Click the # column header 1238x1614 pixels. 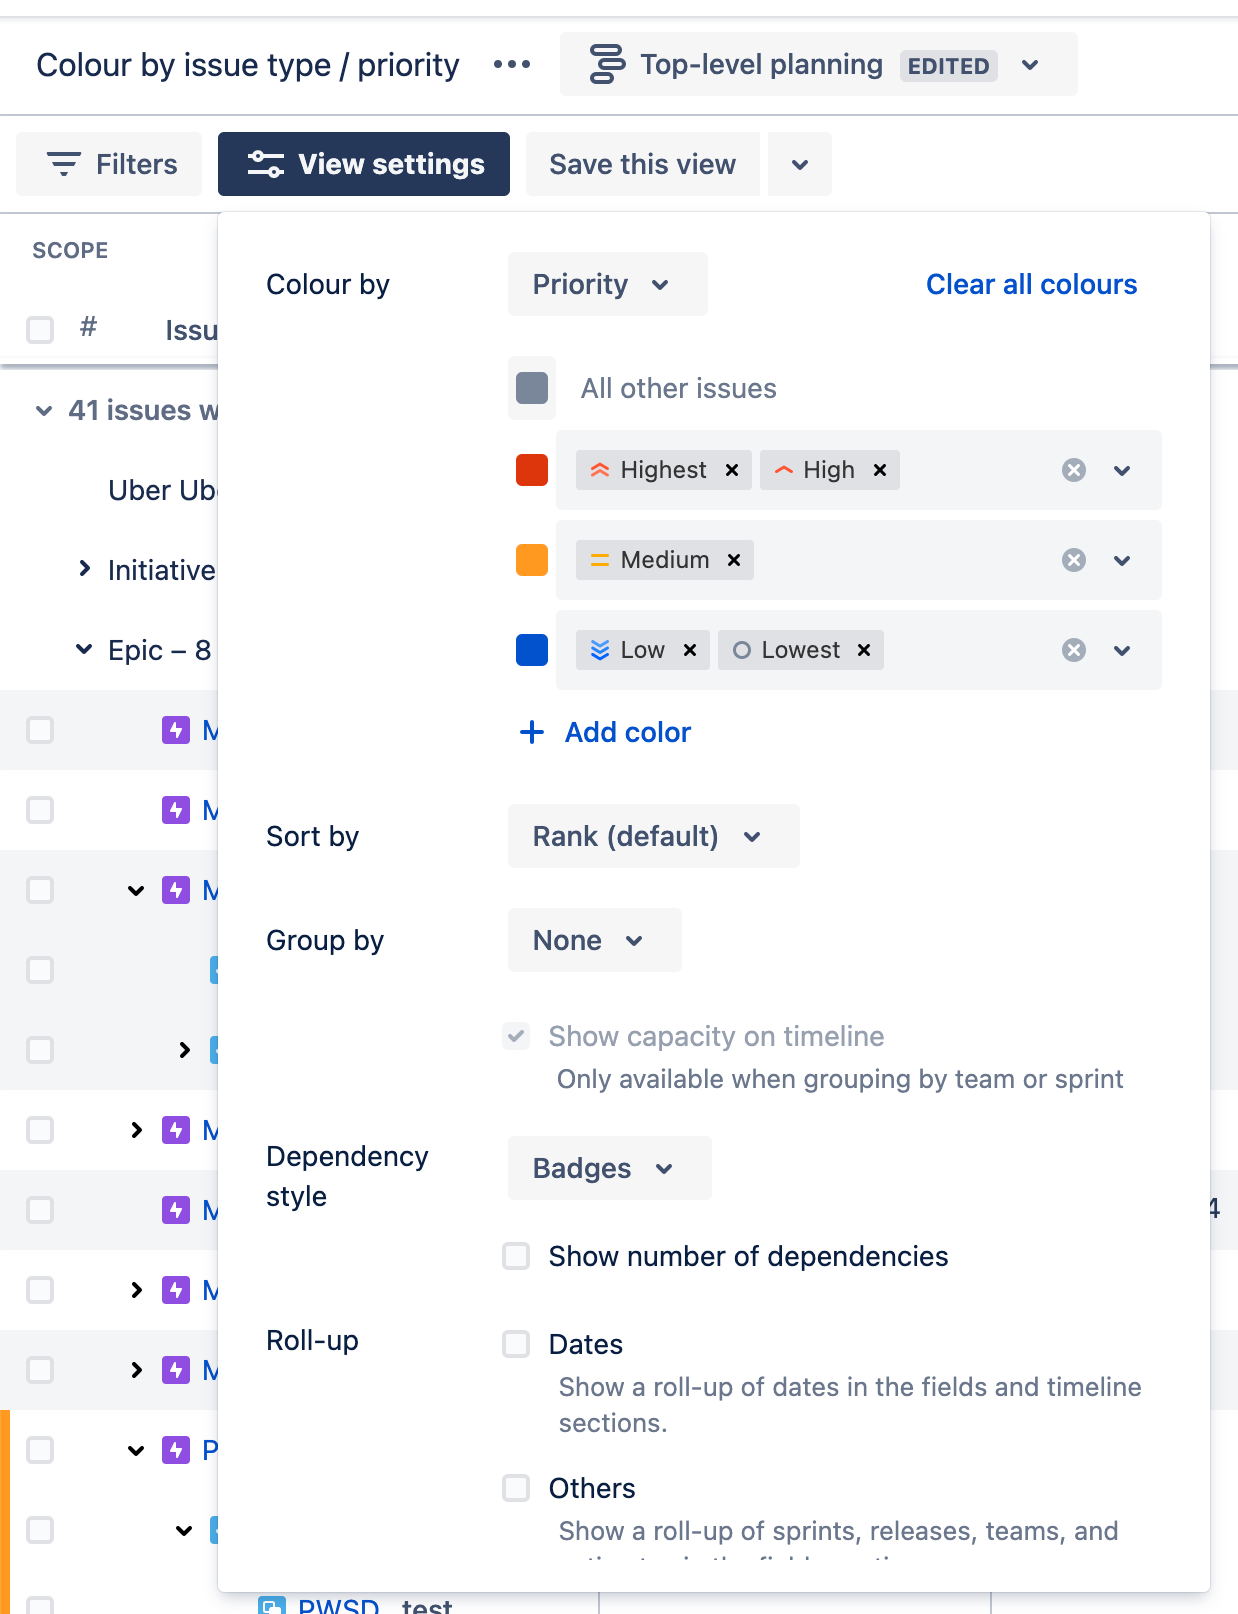tap(89, 327)
